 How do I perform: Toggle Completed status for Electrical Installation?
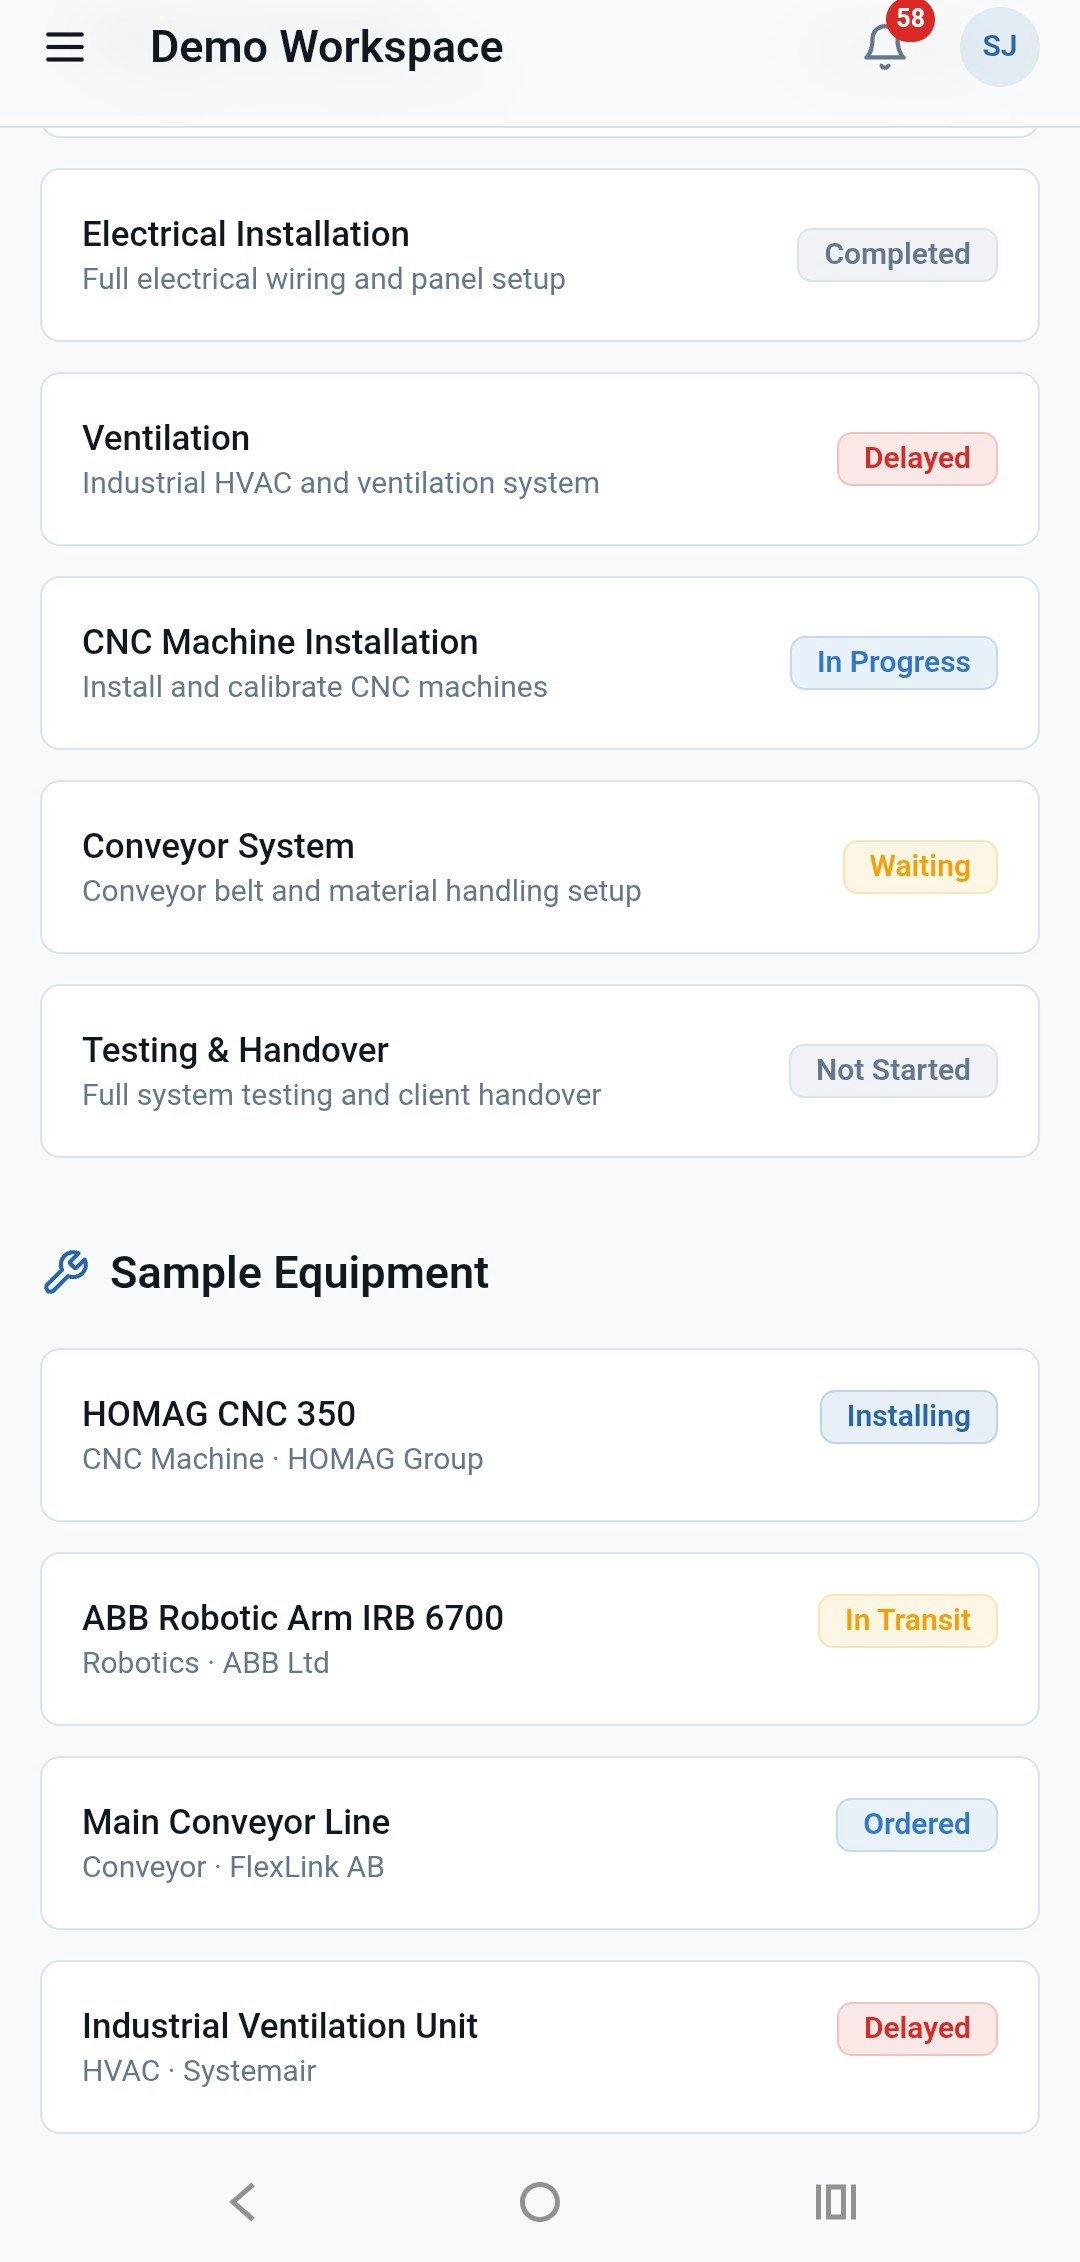896,254
